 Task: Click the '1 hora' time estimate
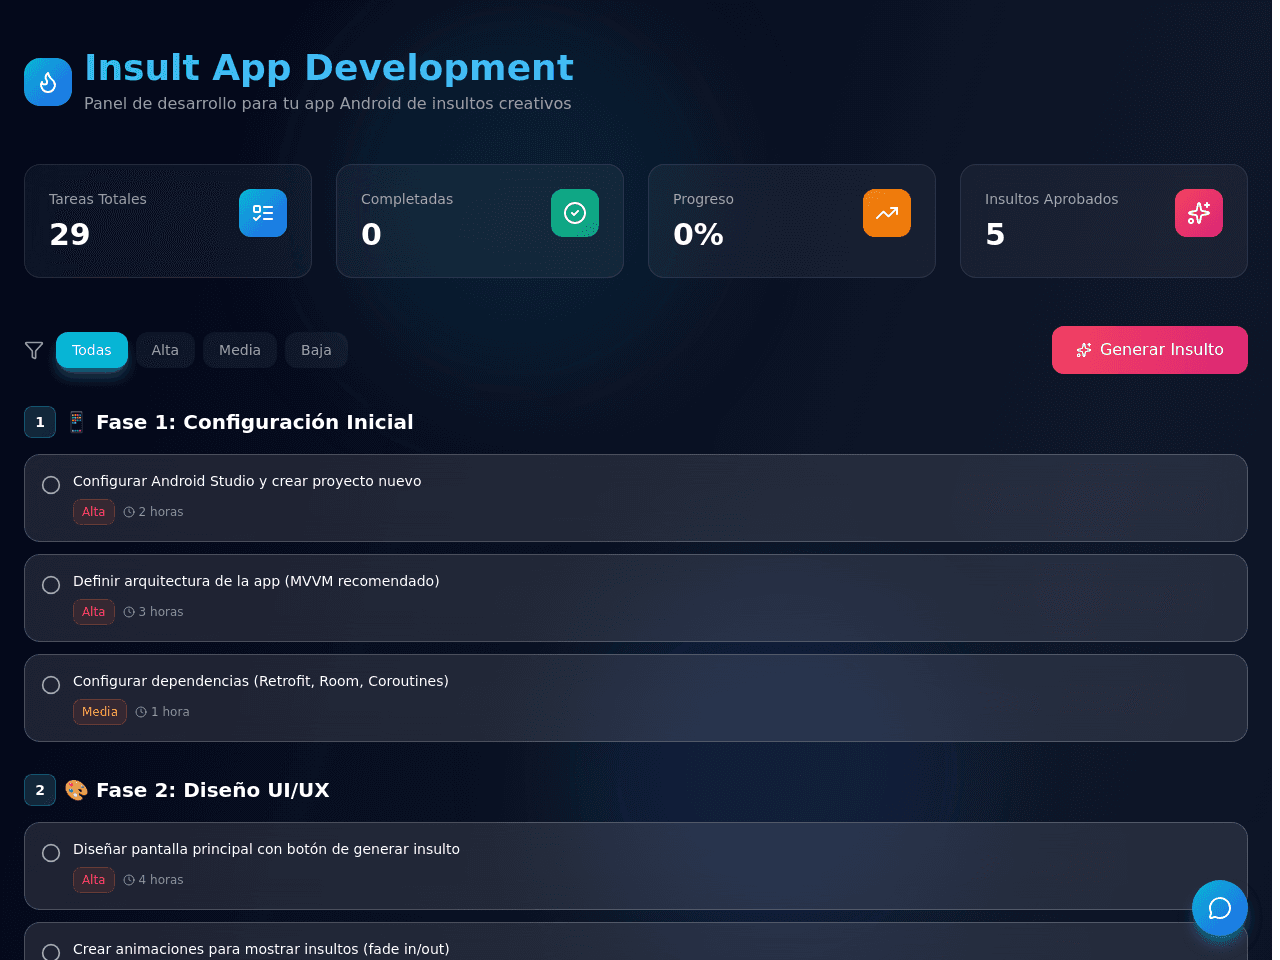click(x=170, y=712)
